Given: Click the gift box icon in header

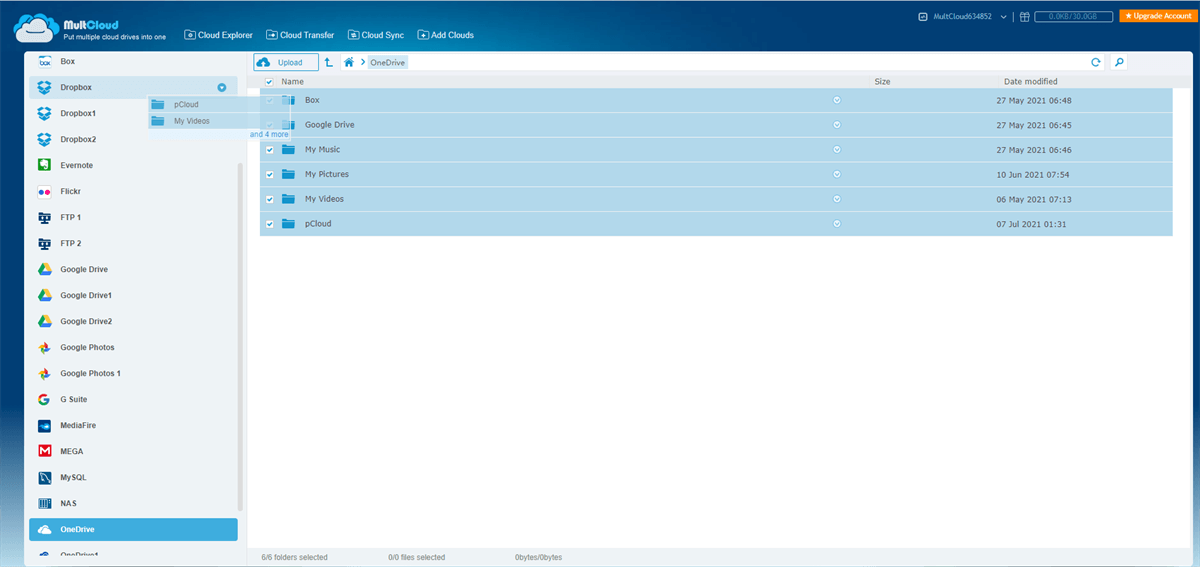Looking at the screenshot, I should coord(1025,17).
